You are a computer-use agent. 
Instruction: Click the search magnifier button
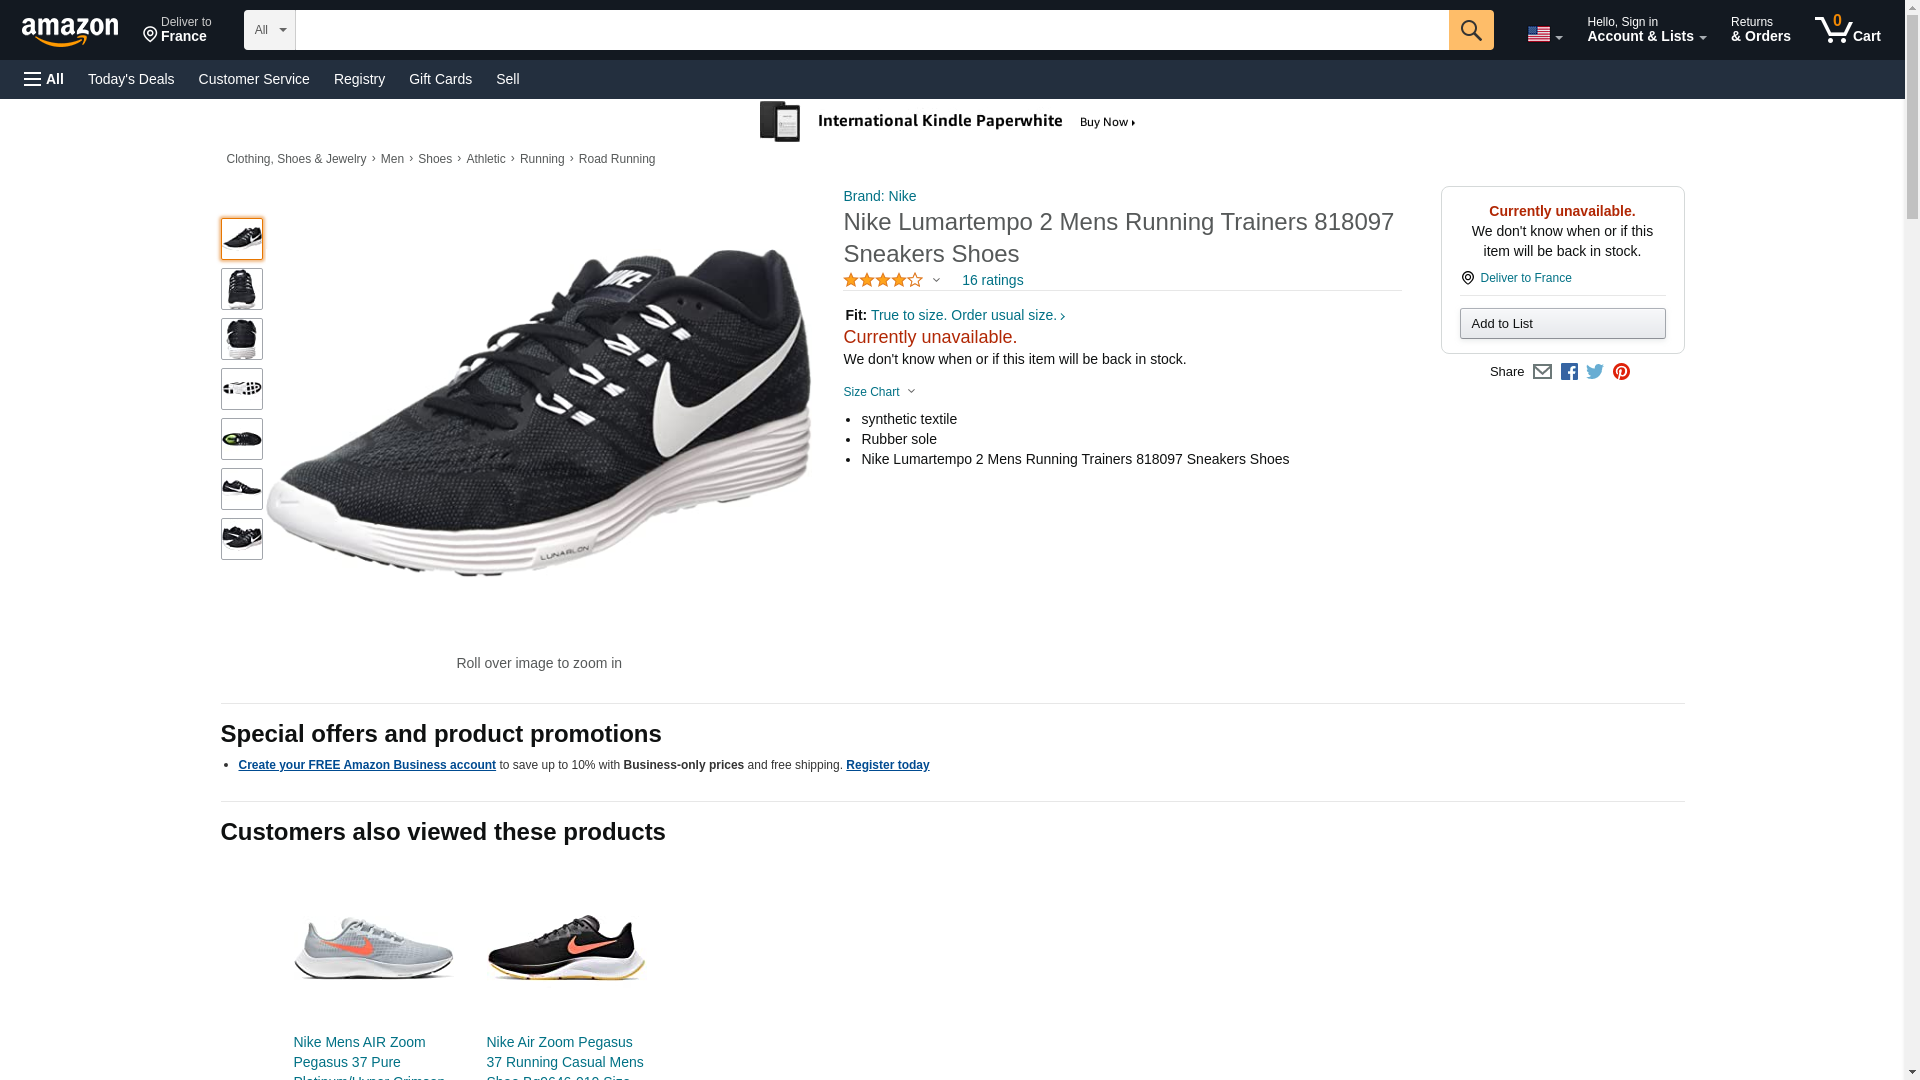tap(1470, 30)
